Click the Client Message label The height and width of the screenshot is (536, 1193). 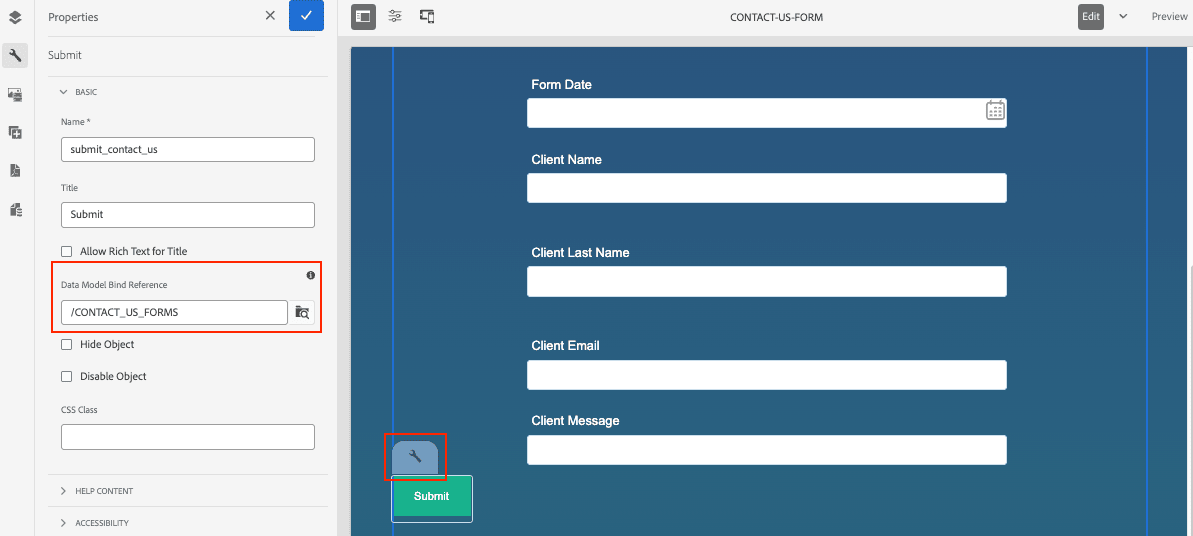[575, 420]
